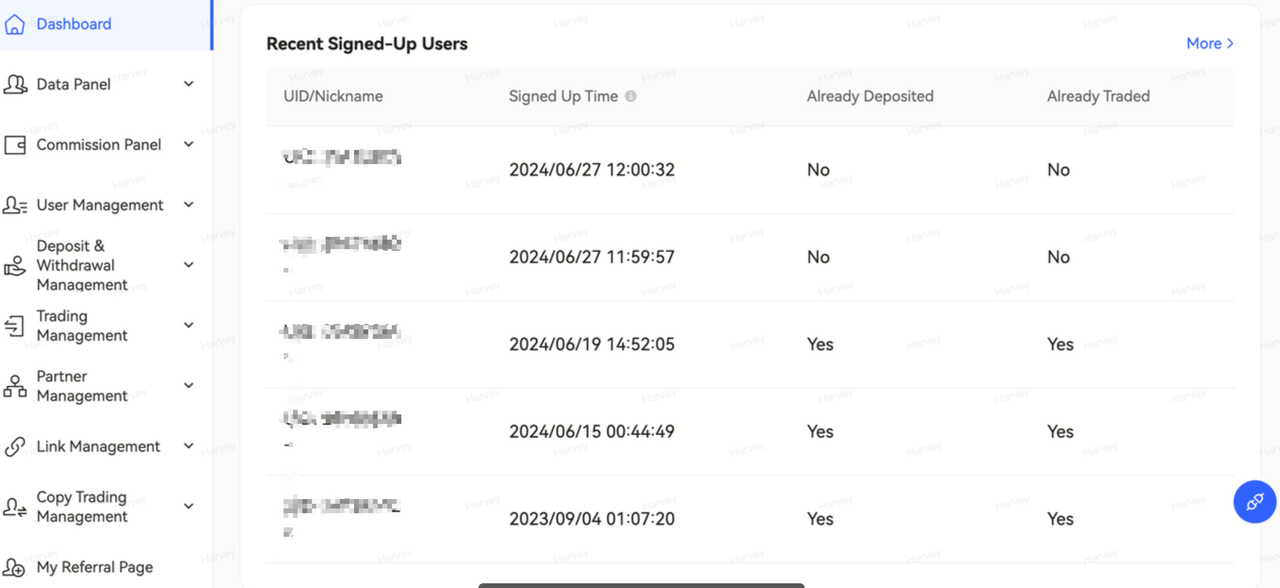Click the User Management icon

point(15,205)
